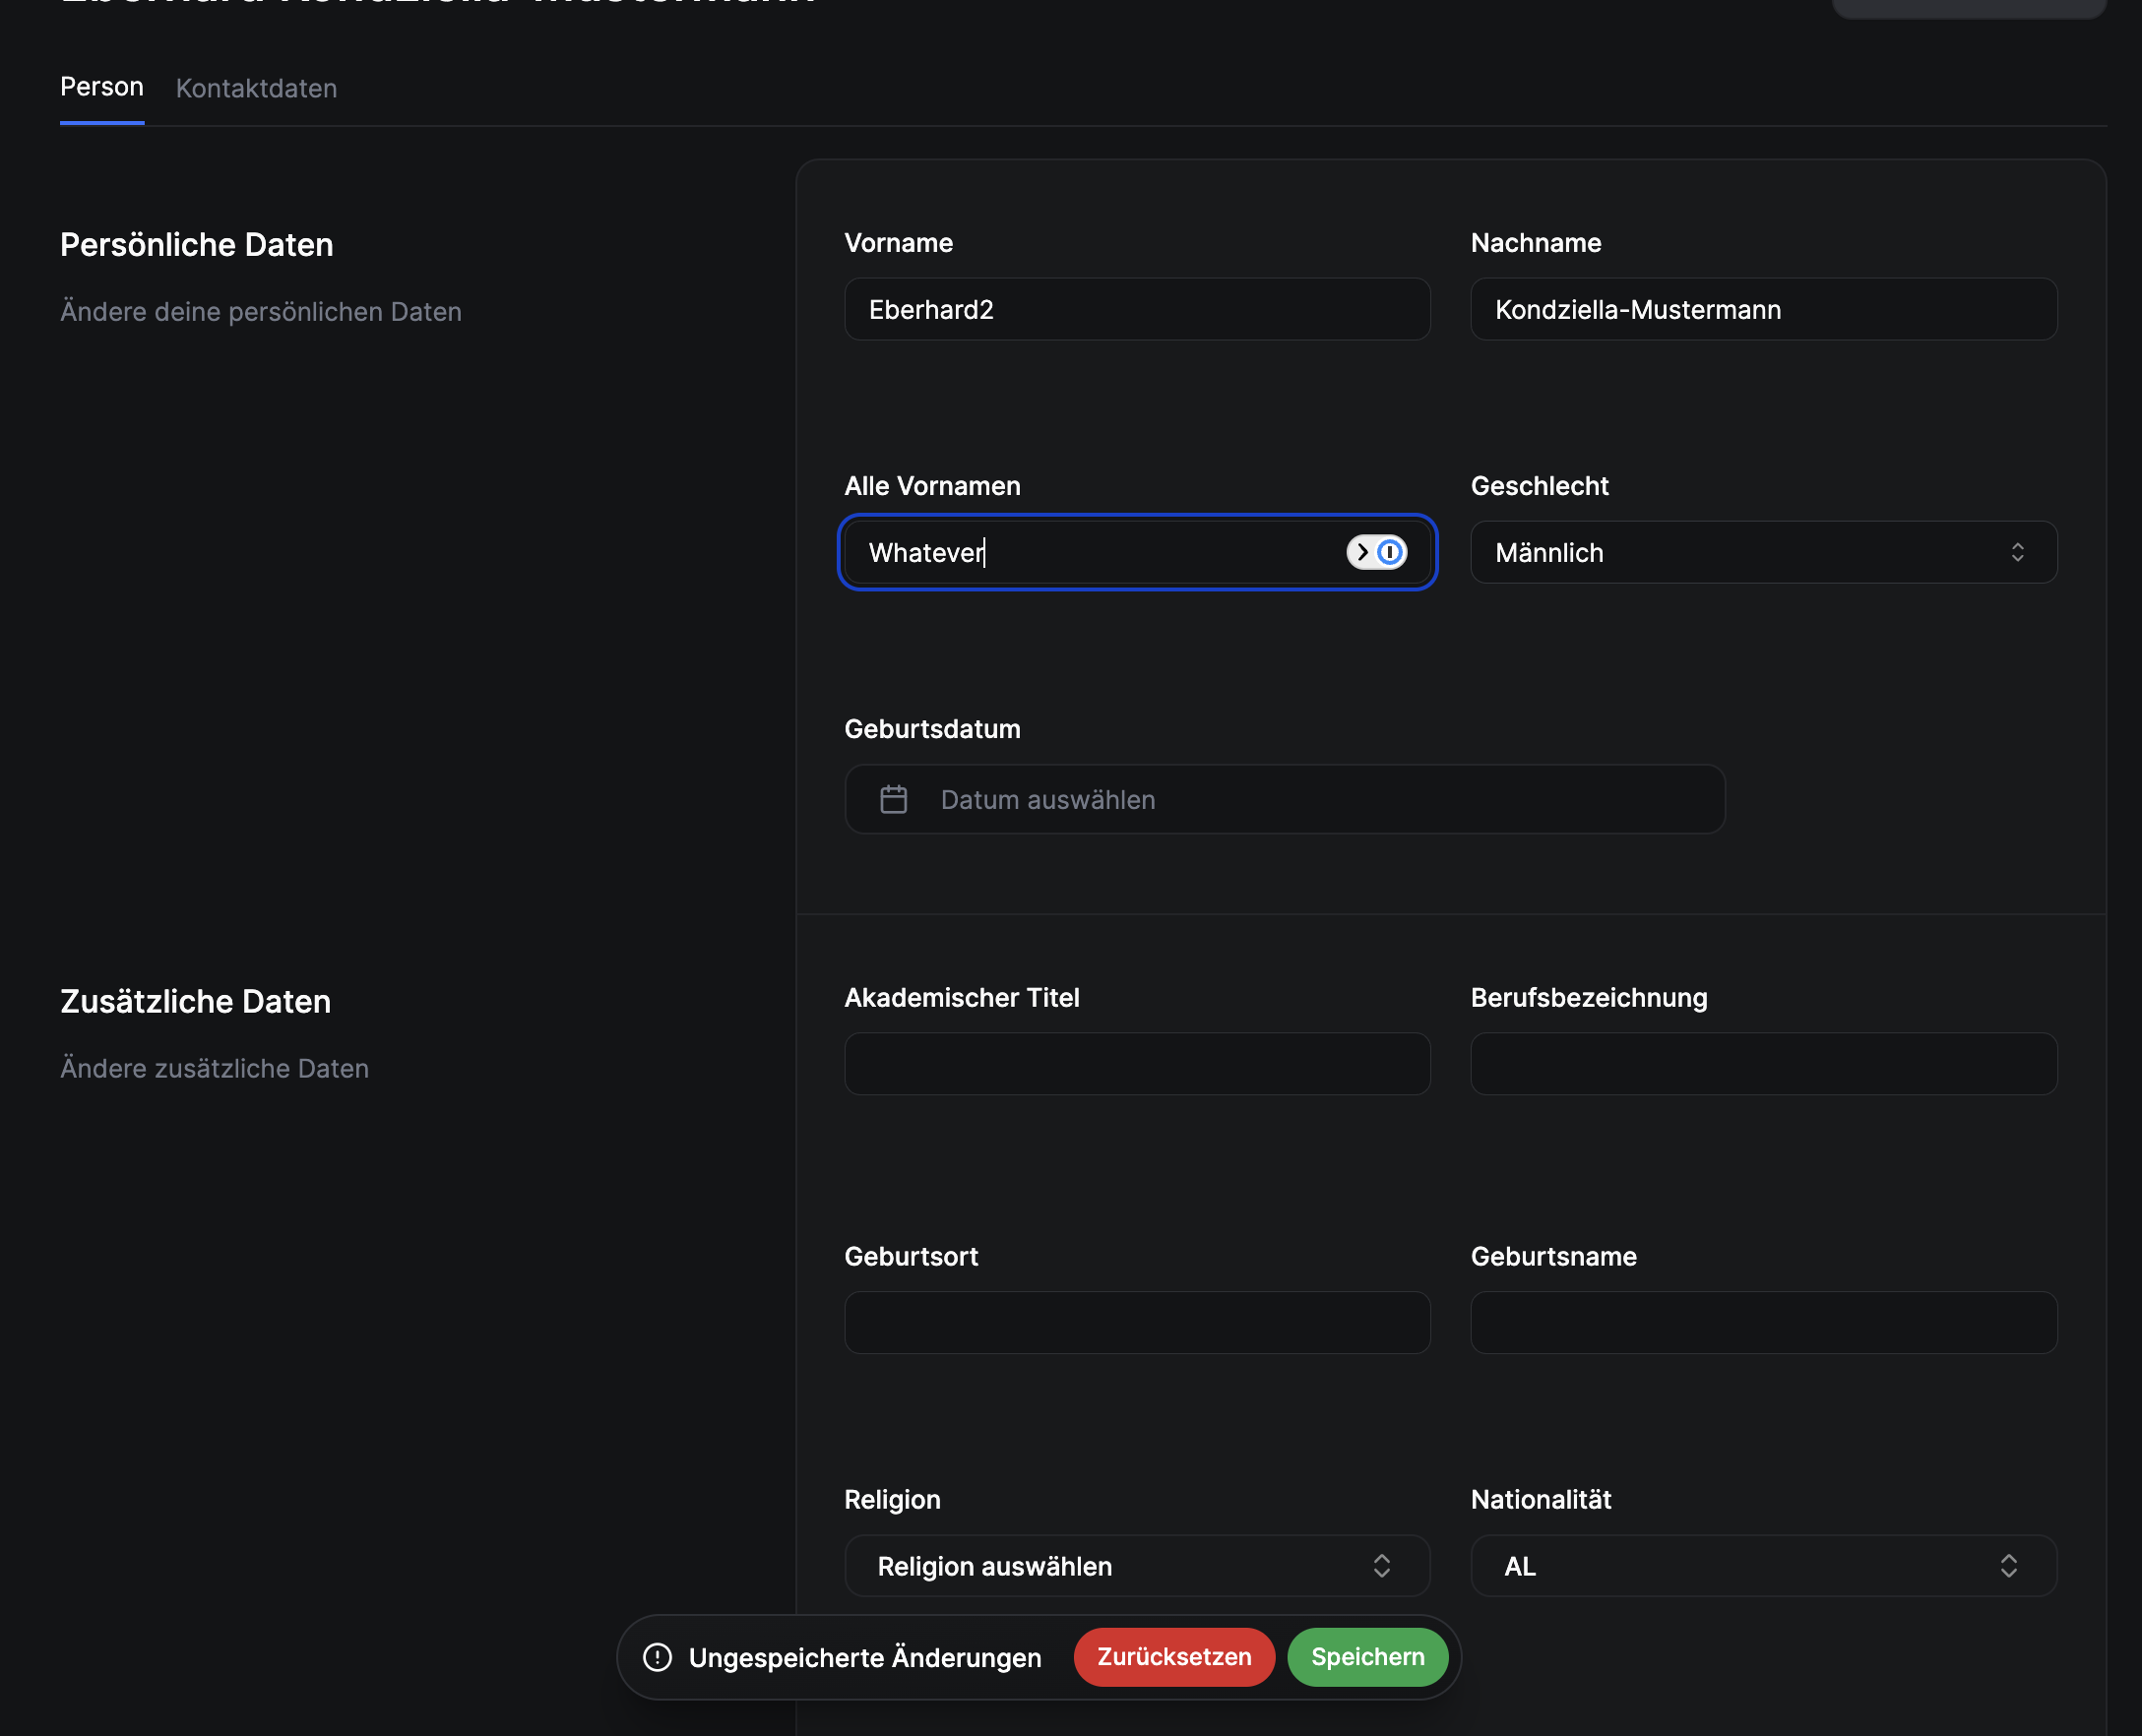Focus the Vorname field containing Eberhard2
The height and width of the screenshot is (1736, 2142).
click(1136, 309)
